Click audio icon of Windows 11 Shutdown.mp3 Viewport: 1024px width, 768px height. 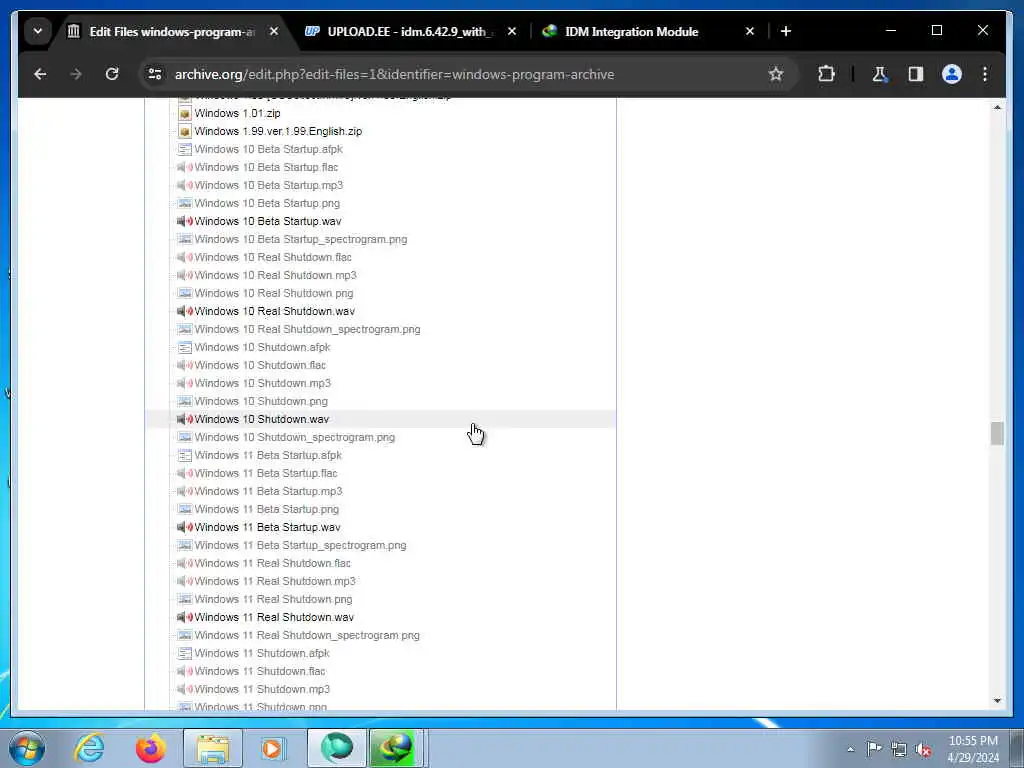point(185,689)
